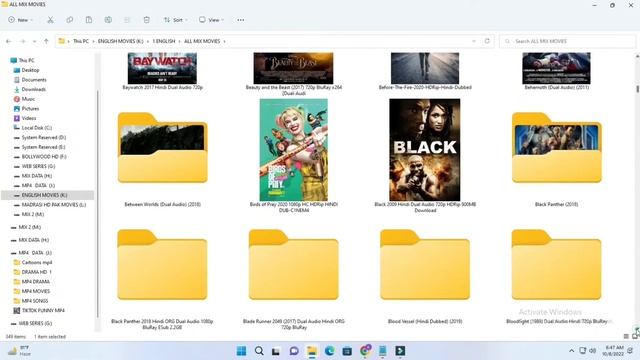Screen dimensions: 640x360
Task: Open Task View on the taskbar
Action: pos(276,351)
